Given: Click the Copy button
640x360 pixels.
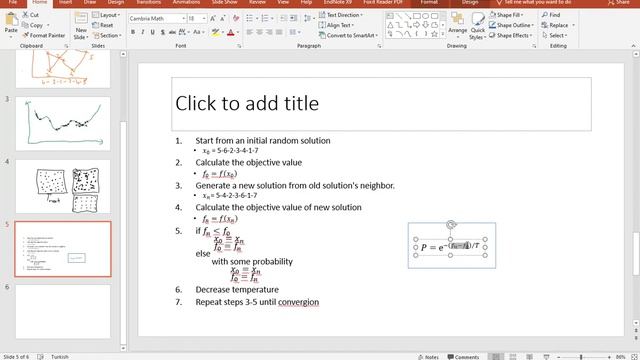Looking at the screenshot, I should point(32,25).
